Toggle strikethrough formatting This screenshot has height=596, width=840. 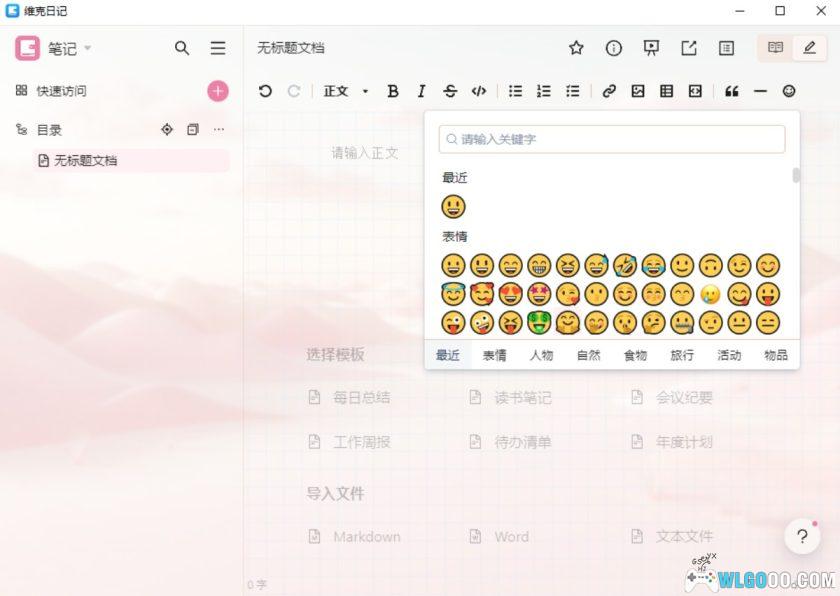coord(450,91)
